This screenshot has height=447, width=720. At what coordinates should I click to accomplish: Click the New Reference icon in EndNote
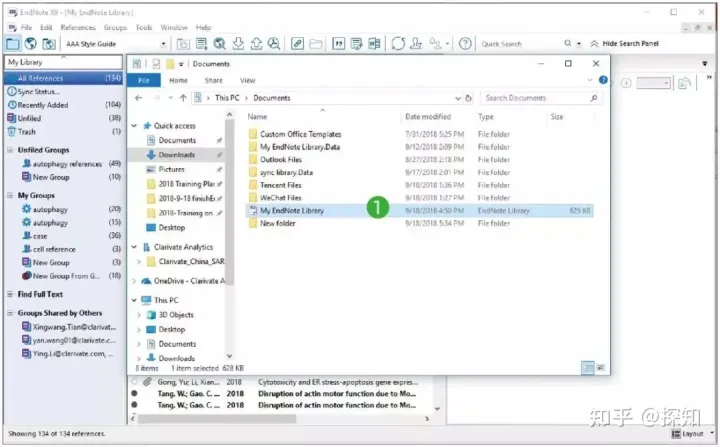coord(201,44)
